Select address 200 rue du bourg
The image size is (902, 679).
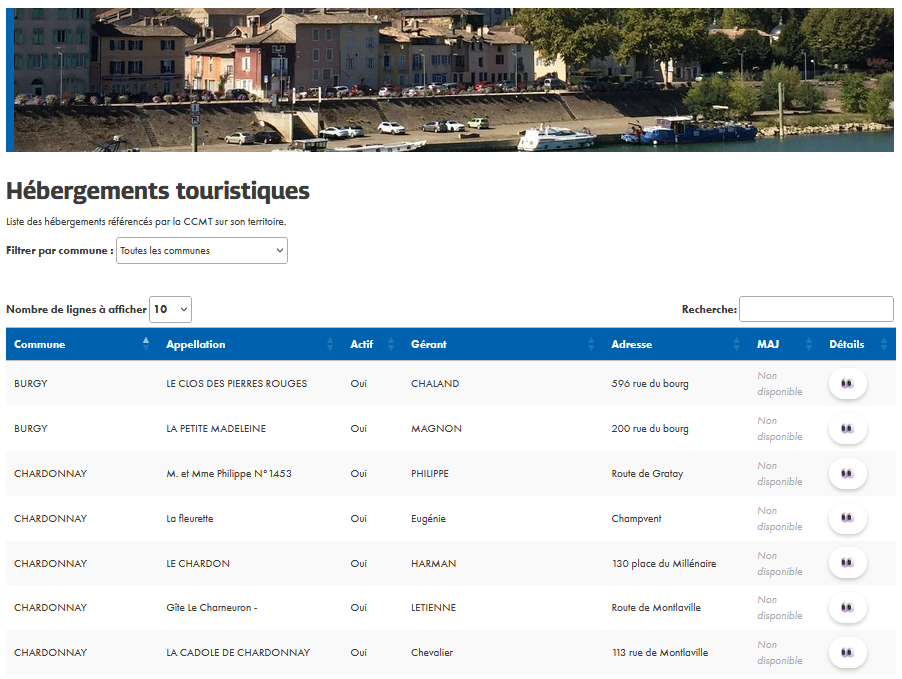point(650,429)
